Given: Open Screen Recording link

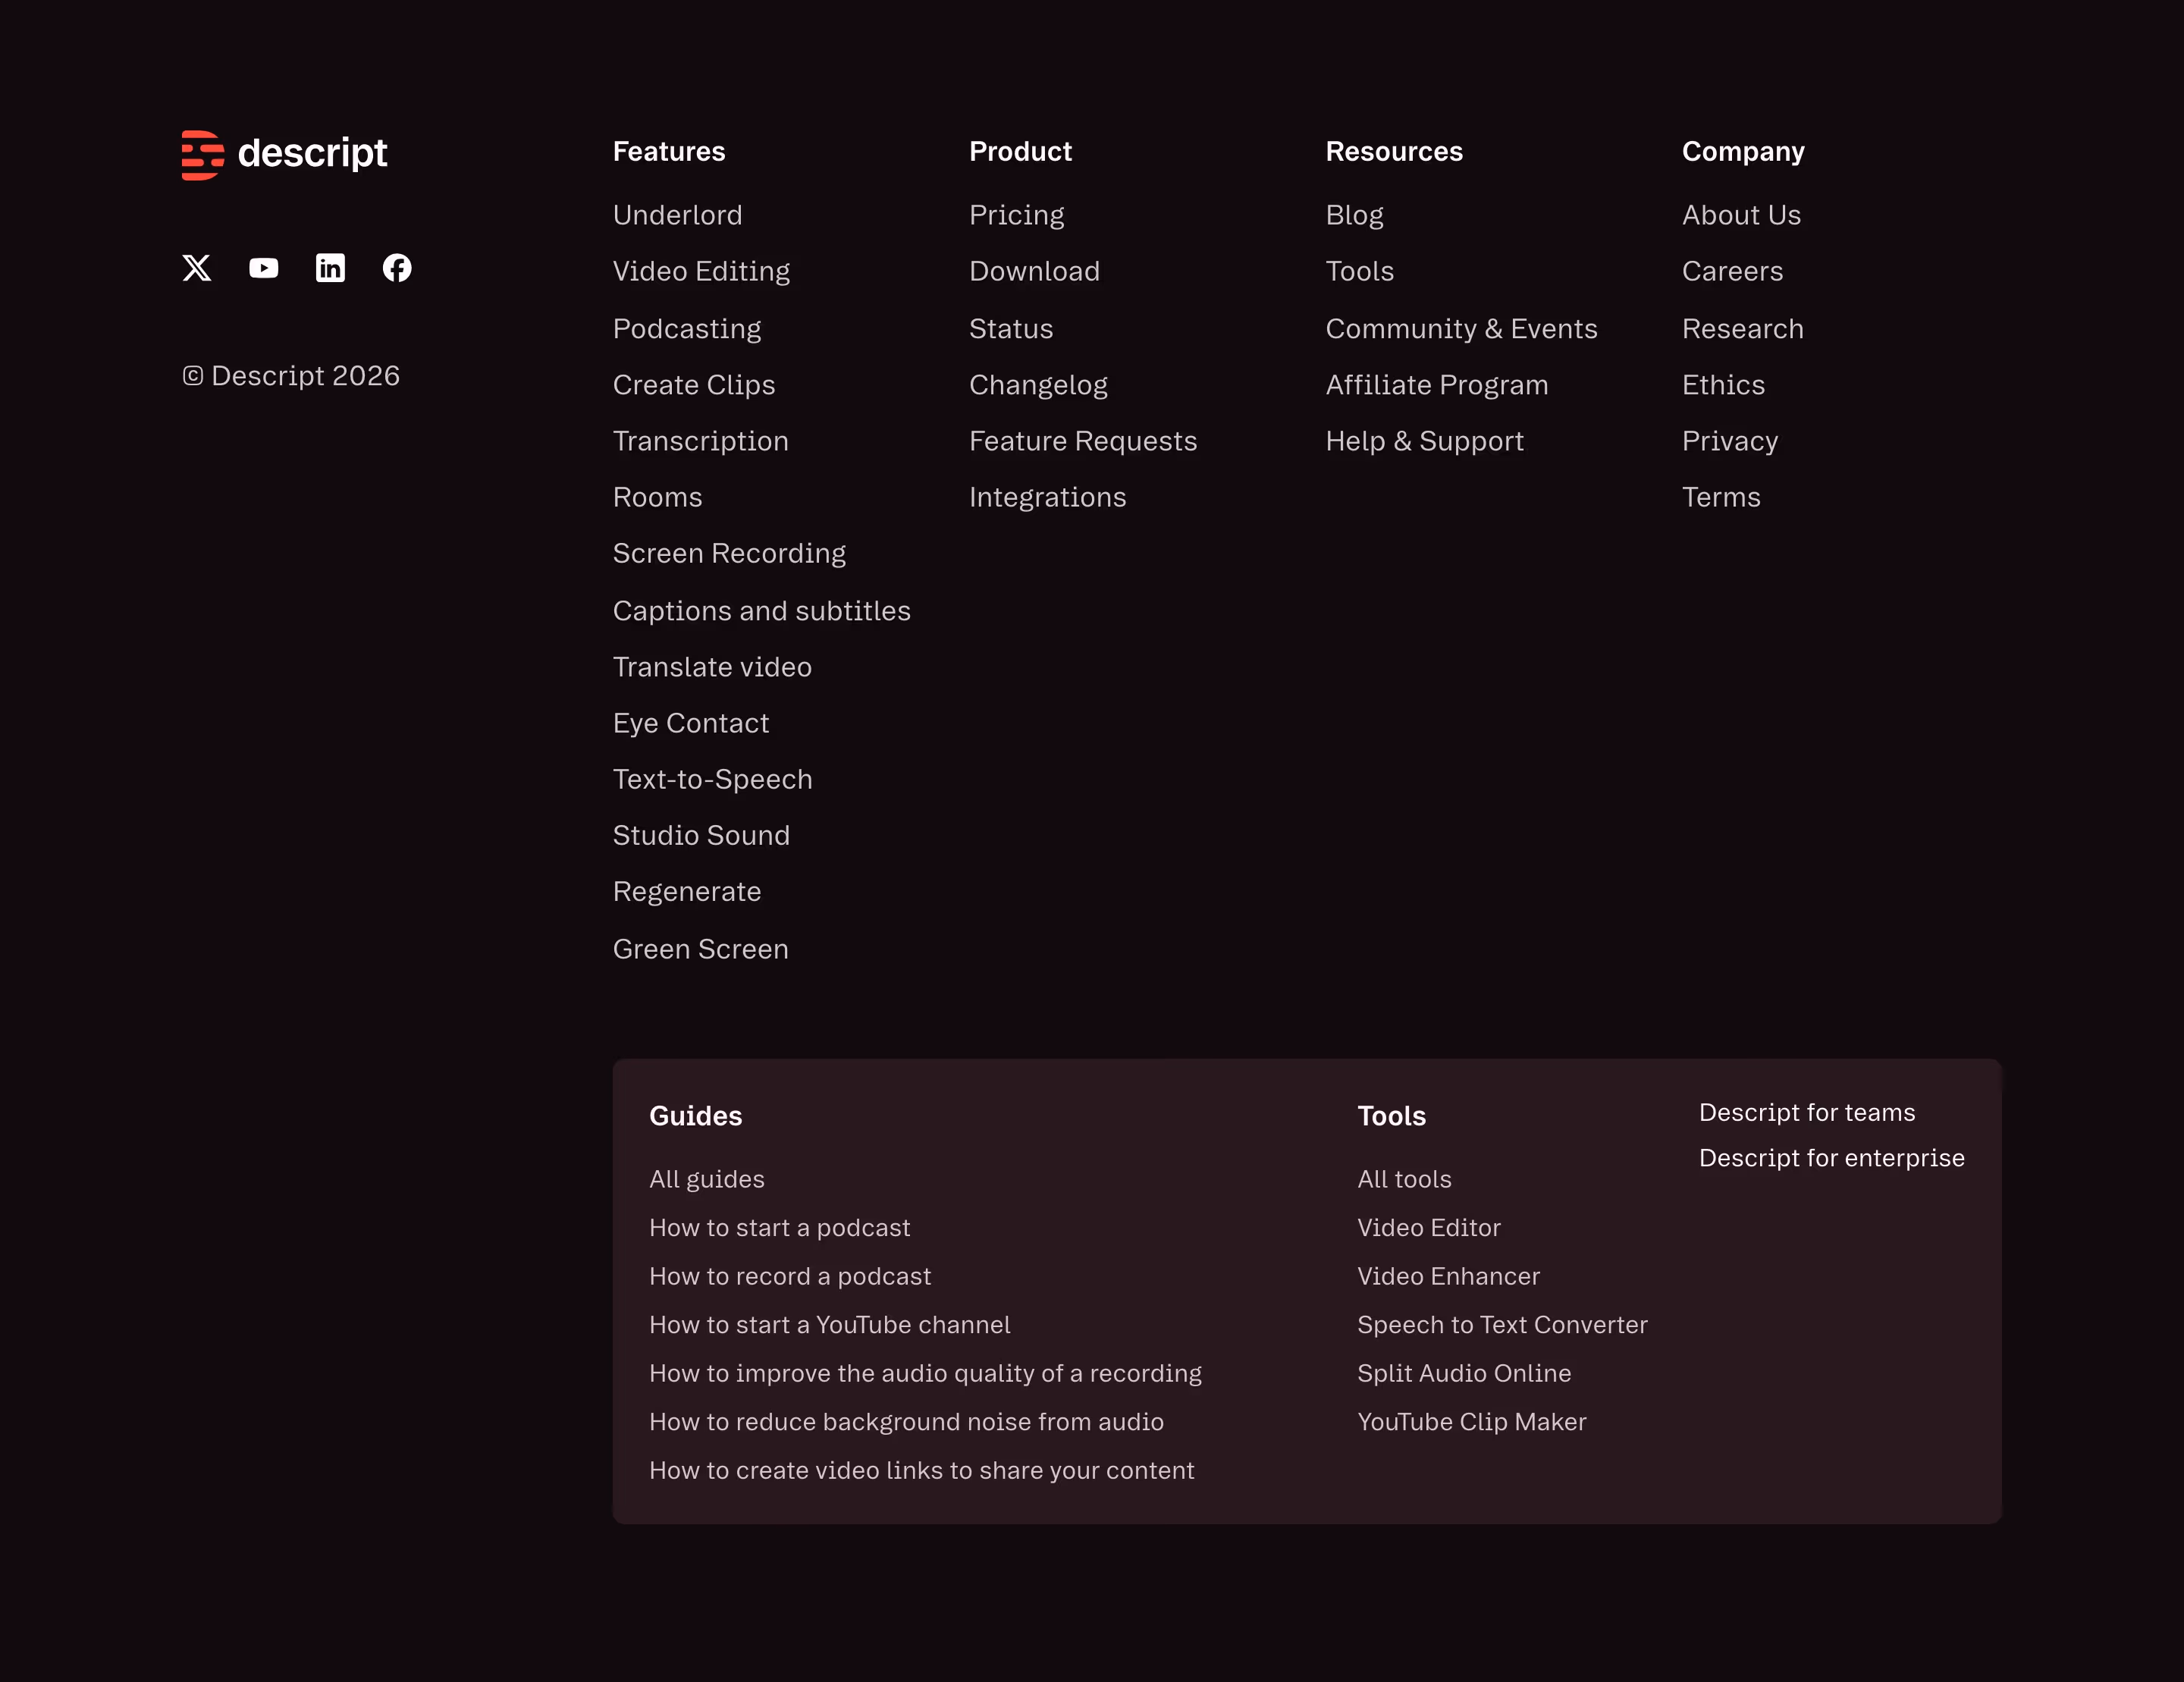Looking at the screenshot, I should (x=730, y=553).
